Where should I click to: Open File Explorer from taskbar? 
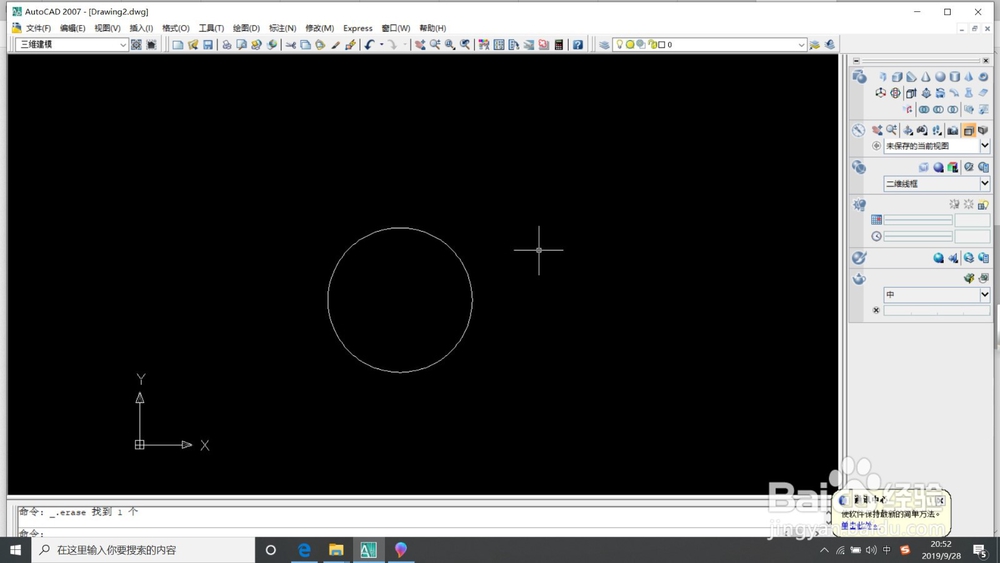click(x=336, y=550)
